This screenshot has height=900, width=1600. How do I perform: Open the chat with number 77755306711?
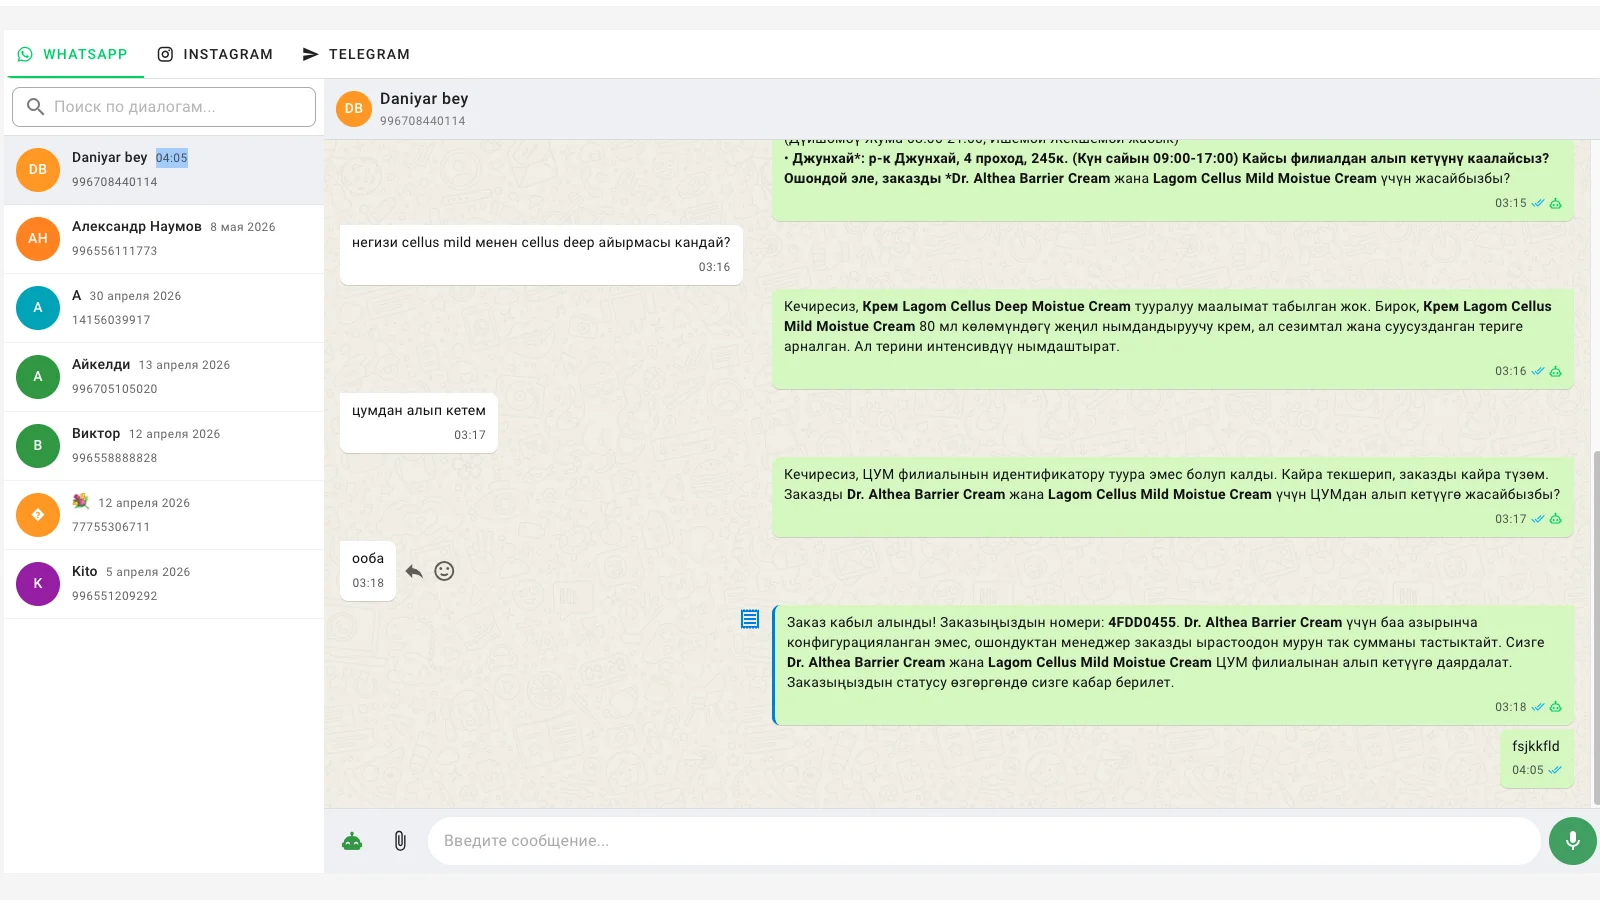[164, 515]
